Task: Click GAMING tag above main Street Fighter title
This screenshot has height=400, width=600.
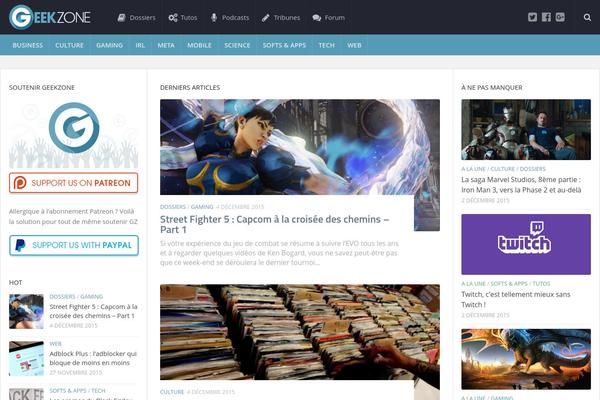Action: pos(202,207)
